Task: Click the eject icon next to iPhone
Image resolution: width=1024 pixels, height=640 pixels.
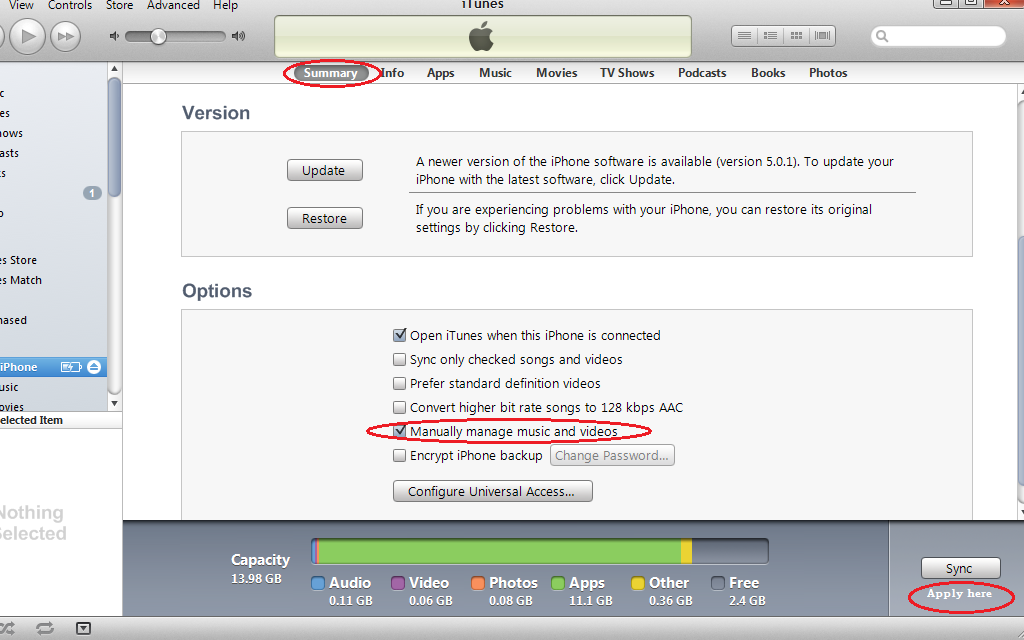Action: point(94,367)
